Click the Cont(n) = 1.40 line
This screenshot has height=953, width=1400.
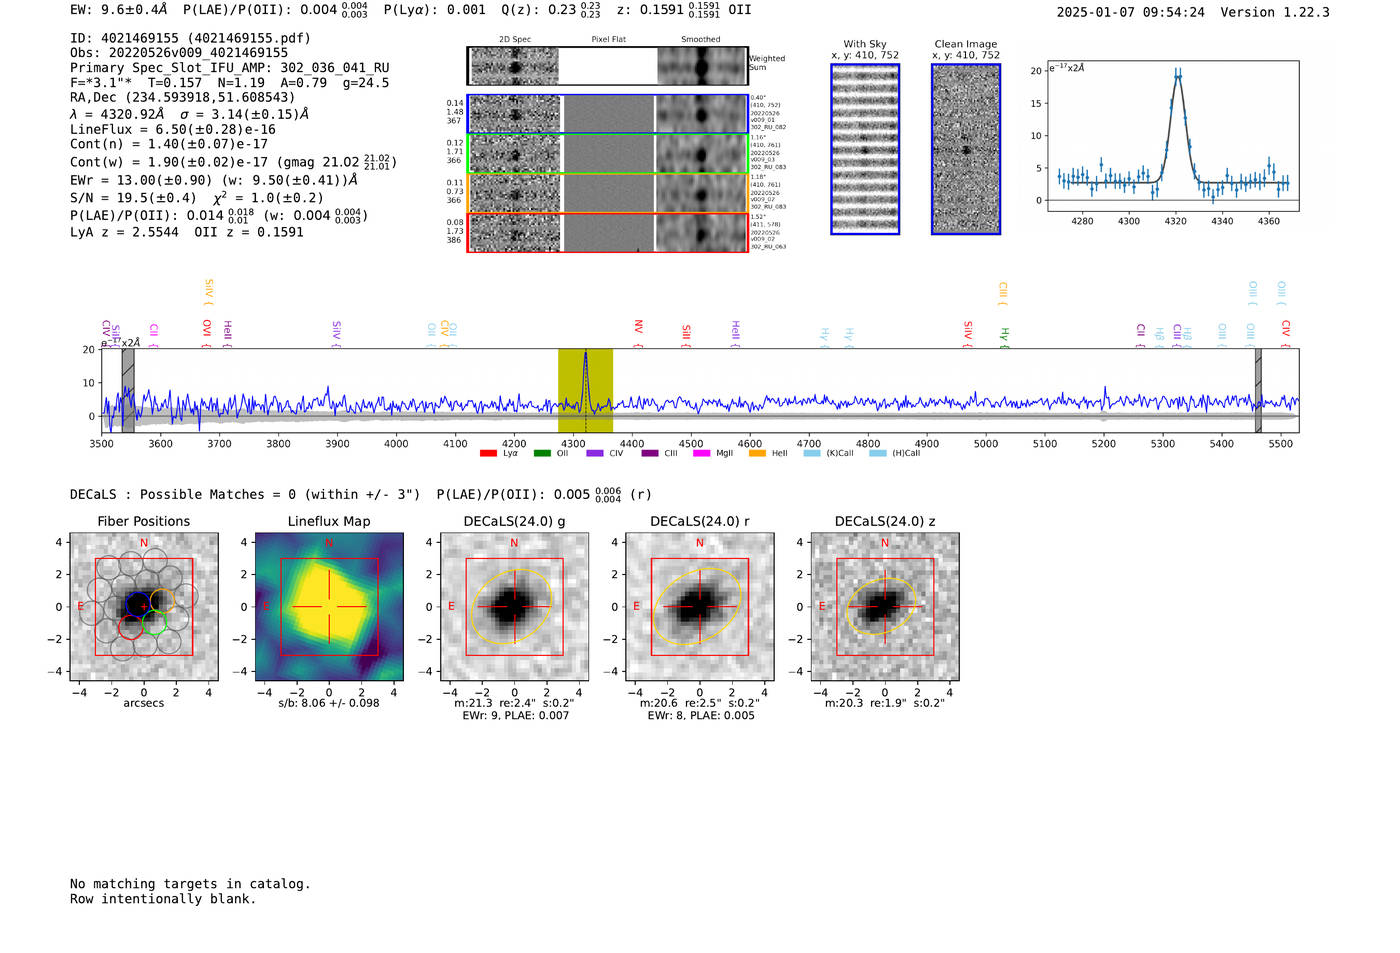point(169,144)
